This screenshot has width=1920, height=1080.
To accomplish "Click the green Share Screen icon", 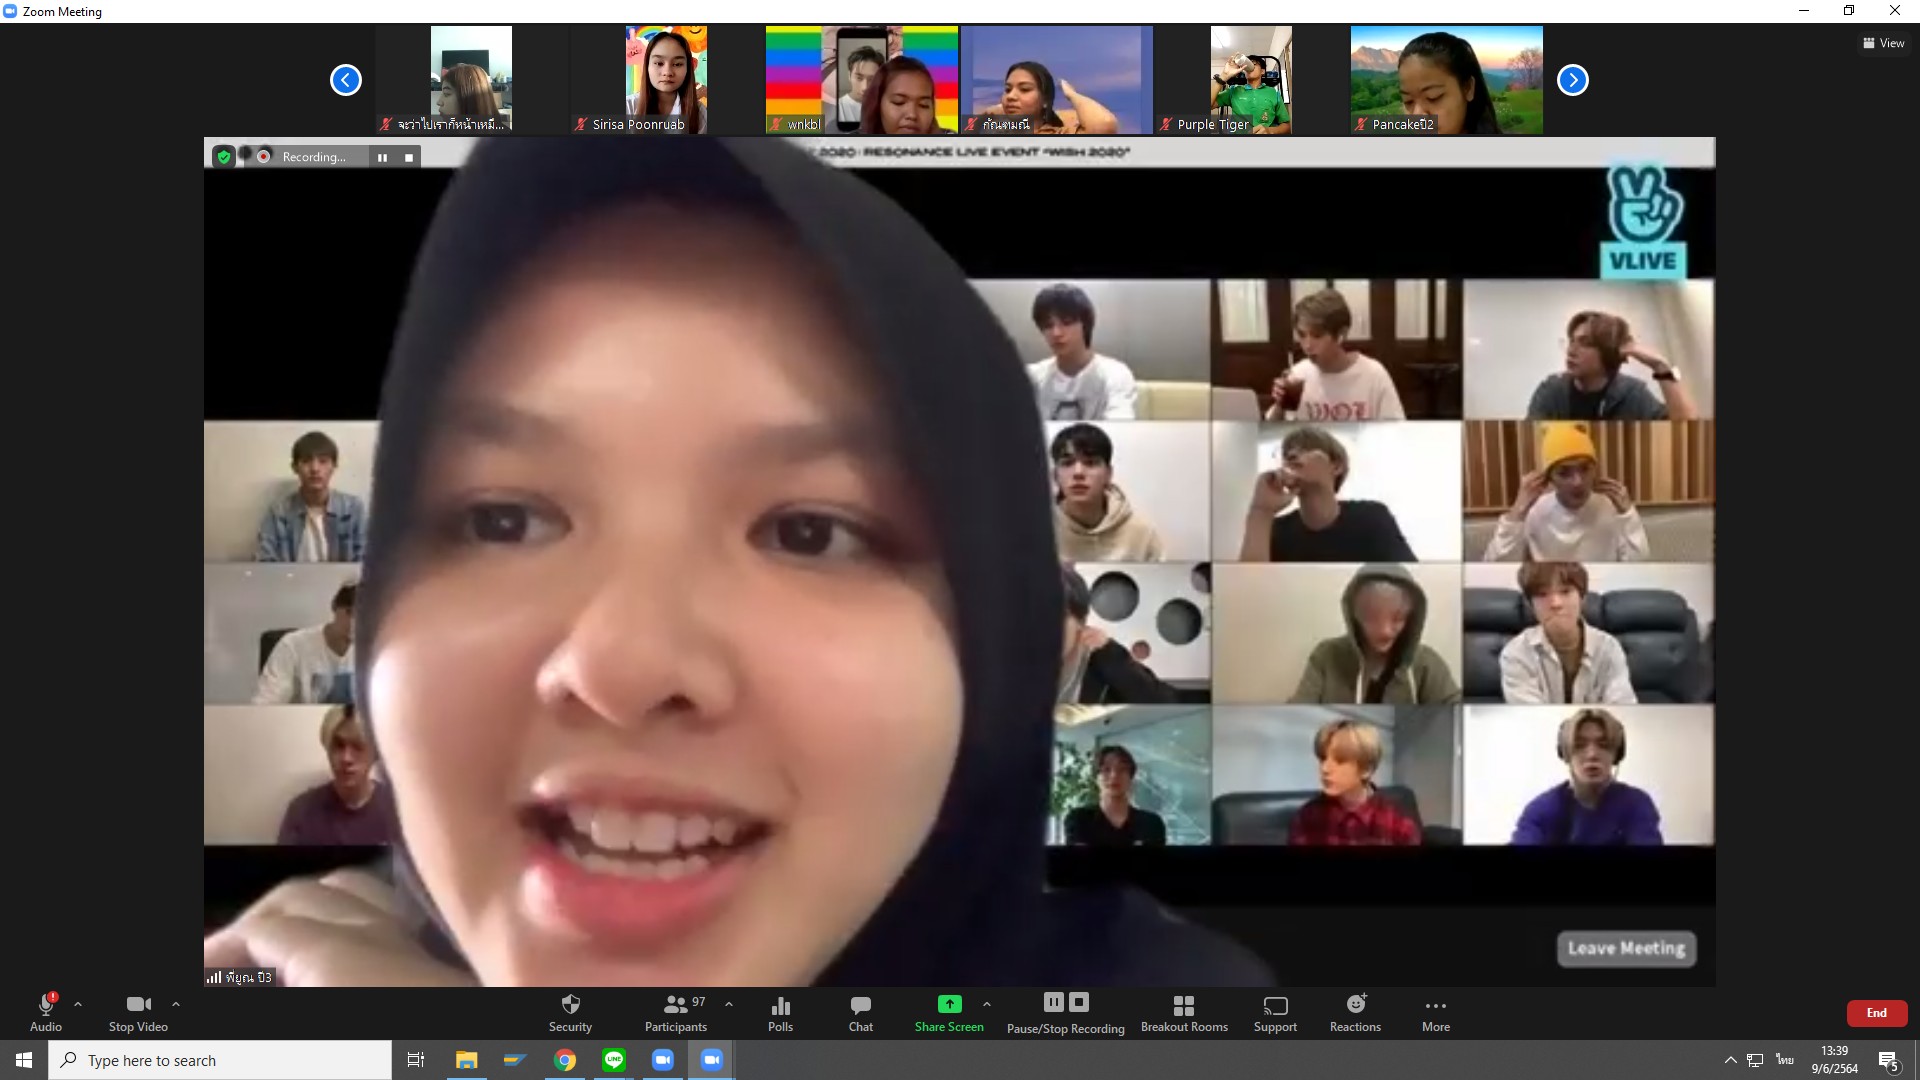I will [949, 1004].
